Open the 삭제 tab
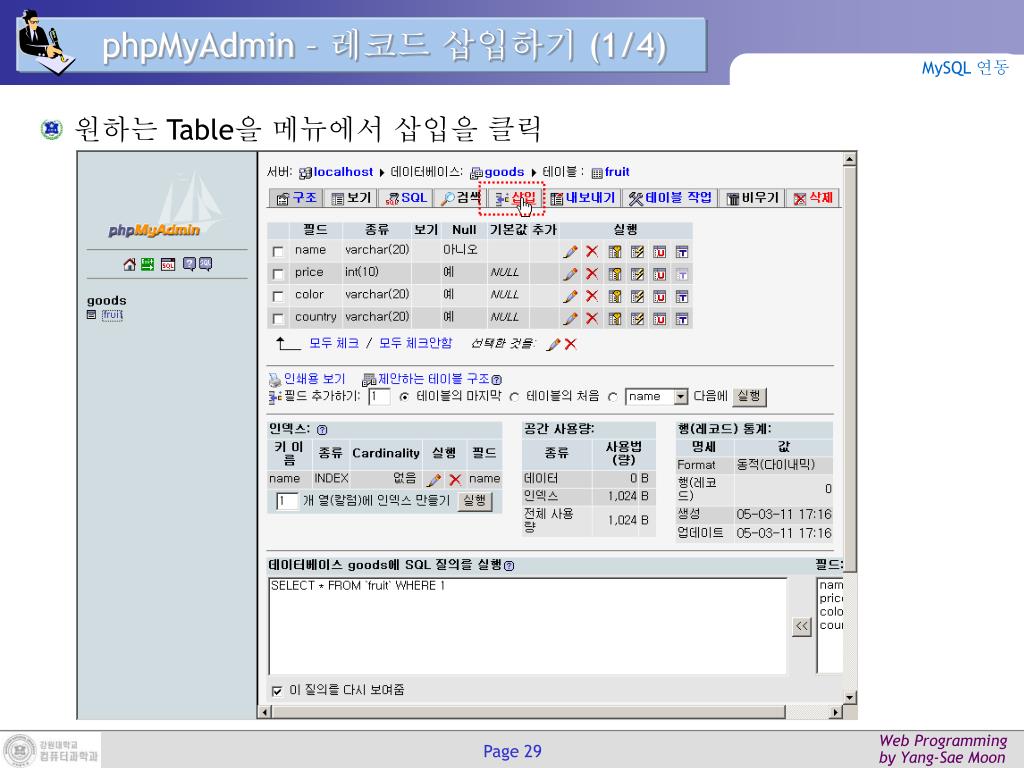1024x768 pixels. pyautogui.click(x=813, y=198)
